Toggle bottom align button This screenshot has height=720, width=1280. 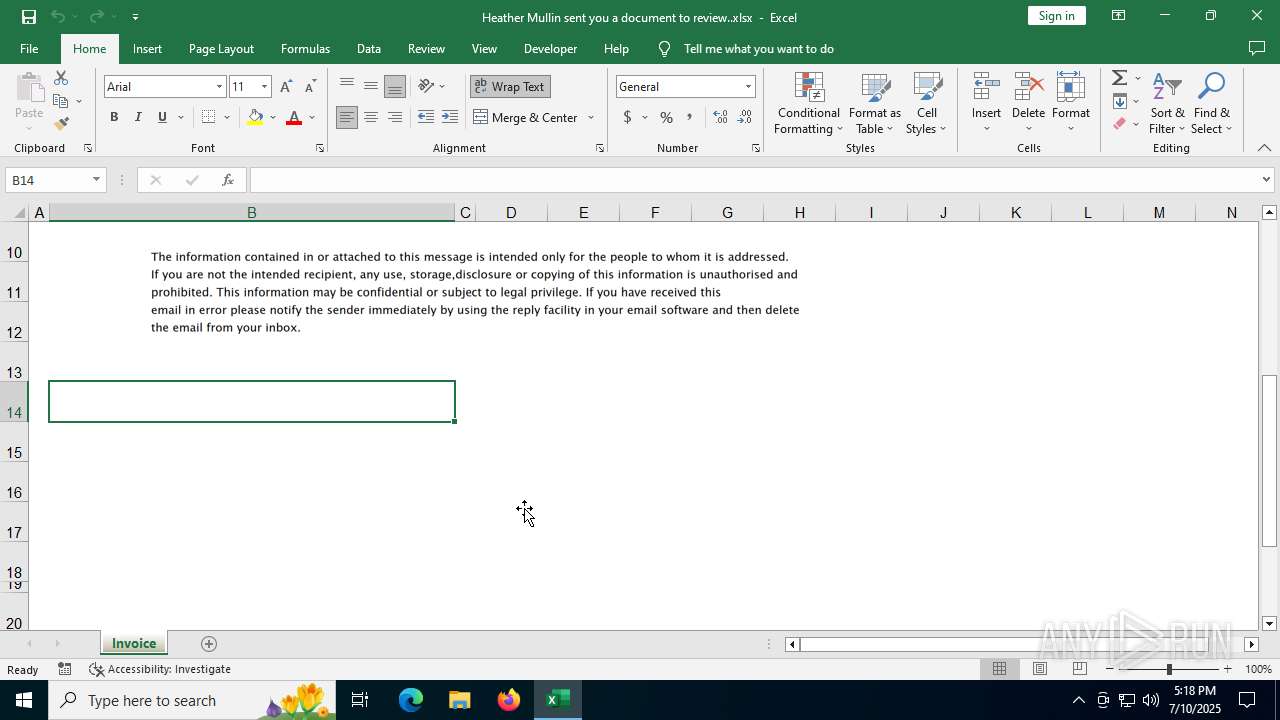tap(395, 86)
